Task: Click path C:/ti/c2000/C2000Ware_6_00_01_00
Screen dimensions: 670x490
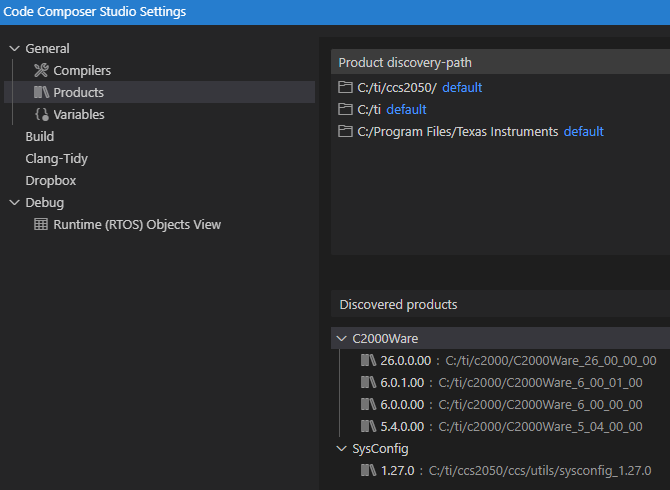Action: [541, 382]
